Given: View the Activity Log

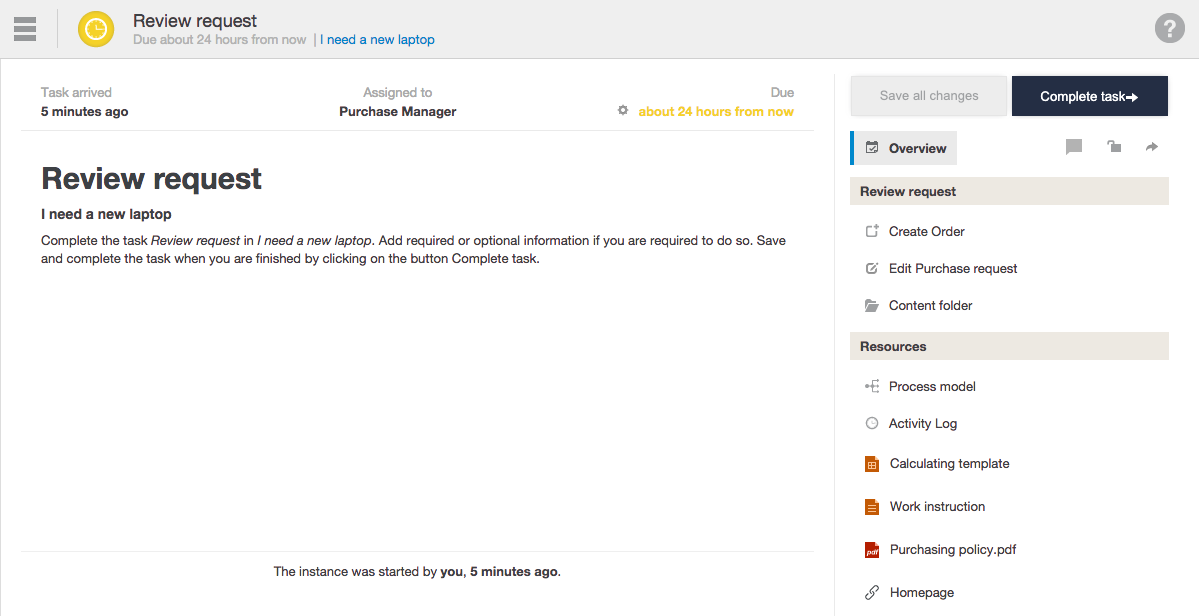Looking at the screenshot, I should 922,423.
